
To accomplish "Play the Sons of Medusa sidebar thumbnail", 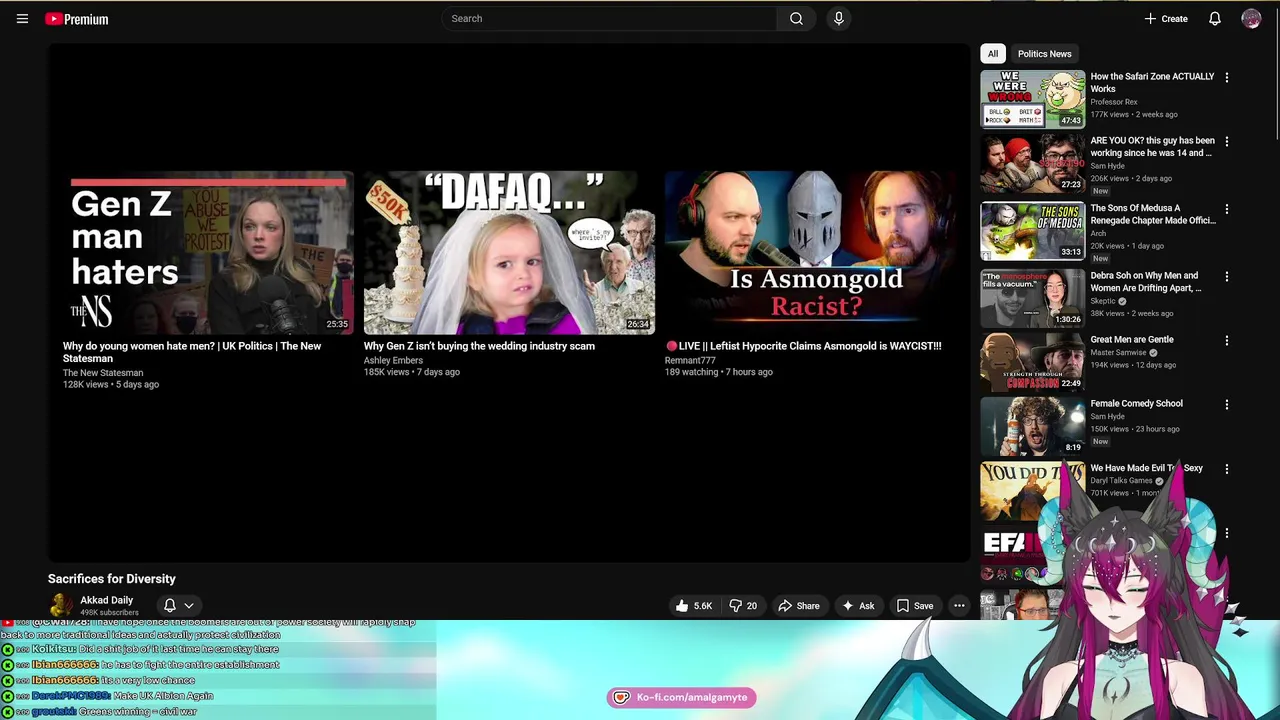I will point(1032,230).
